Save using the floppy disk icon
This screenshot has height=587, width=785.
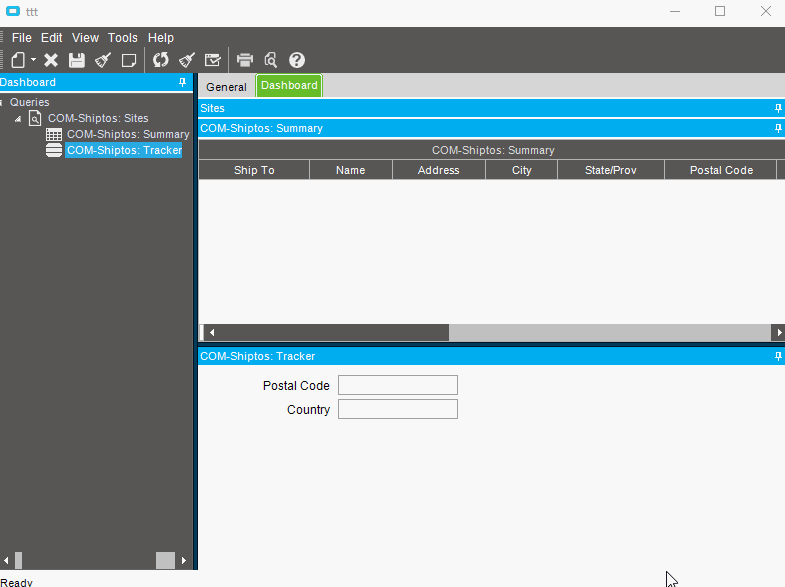pyautogui.click(x=77, y=60)
